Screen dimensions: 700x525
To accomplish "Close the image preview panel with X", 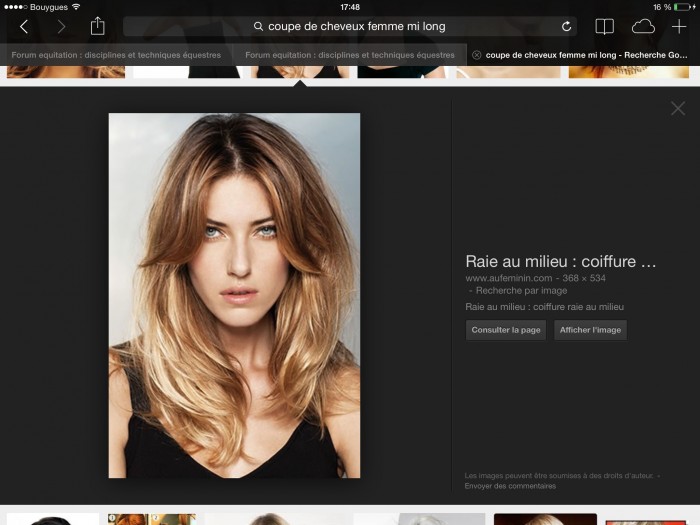I will click(678, 108).
